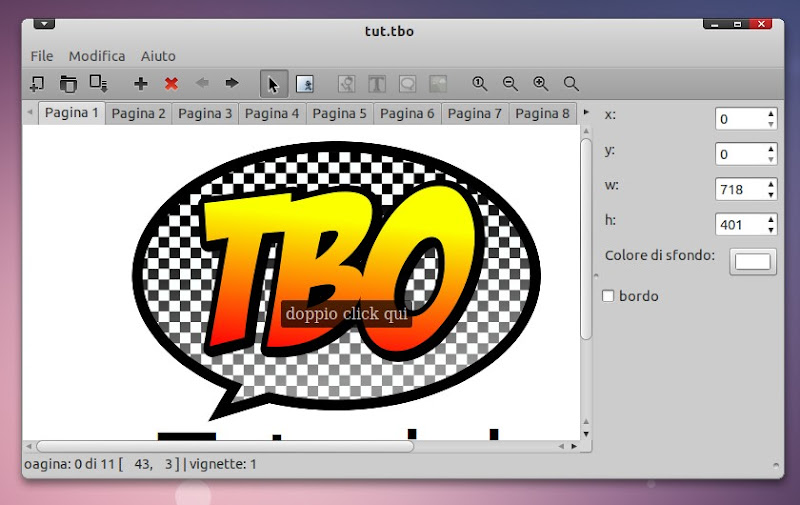Select the new frame tool
Screen dimensions: 800x505
(x=306, y=84)
